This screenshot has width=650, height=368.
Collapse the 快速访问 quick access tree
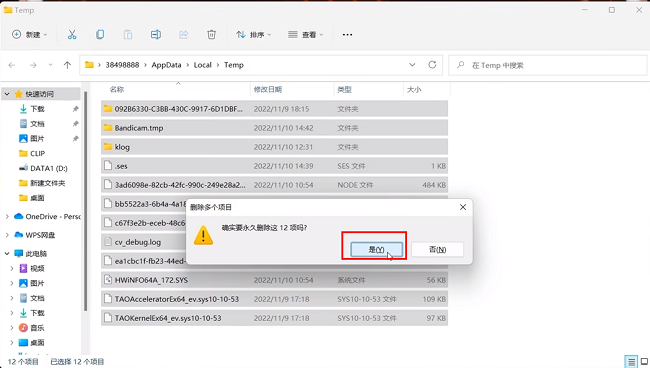[7, 94]
